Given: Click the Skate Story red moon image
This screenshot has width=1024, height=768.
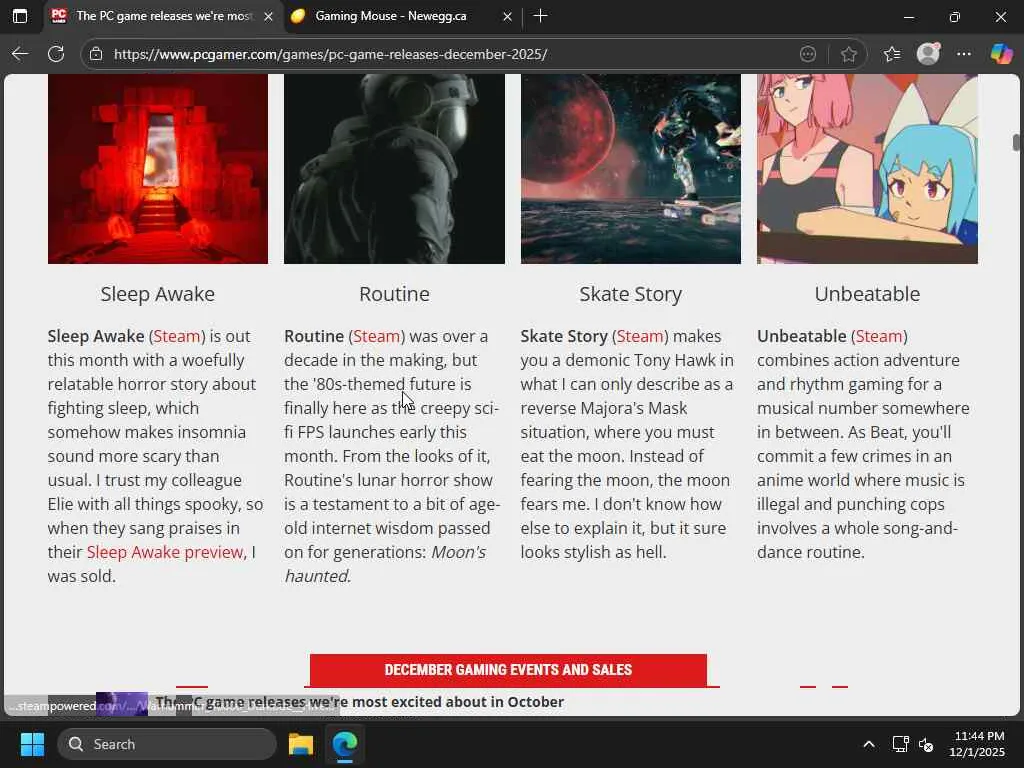Looking at the screenshot, I should 631,168.
